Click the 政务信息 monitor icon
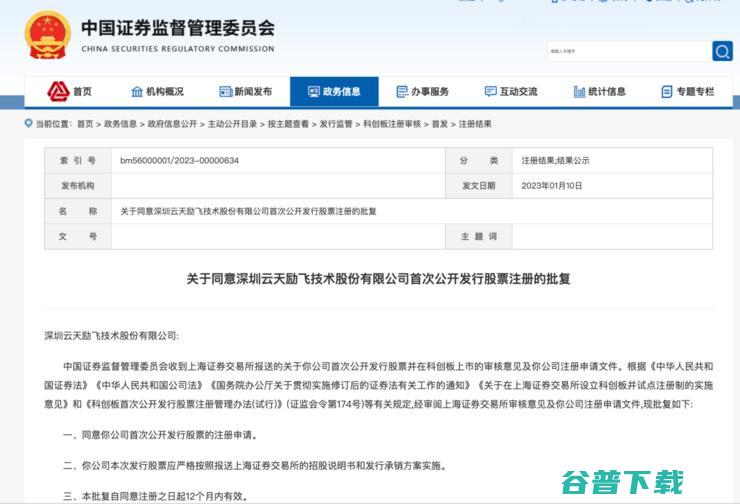This screenshot has height=504, width=740. pyautogui.click(x=314, y=92)
